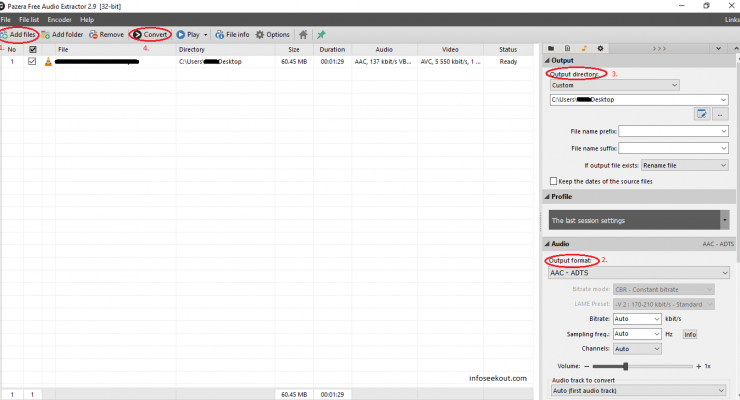
Task: Open the If output file exists dropdown
Action: tap(684, 166)
